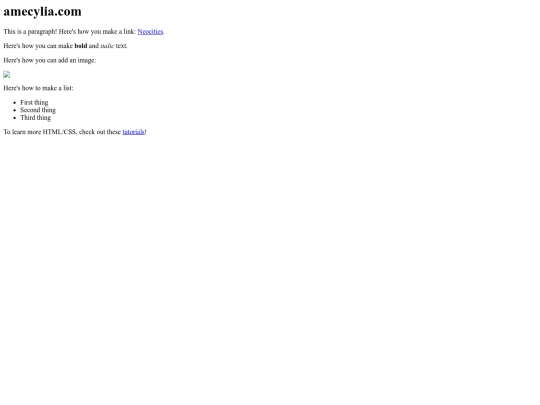Select the Second thing list item
Screen dimensions: 540x405
coord(38,110)
